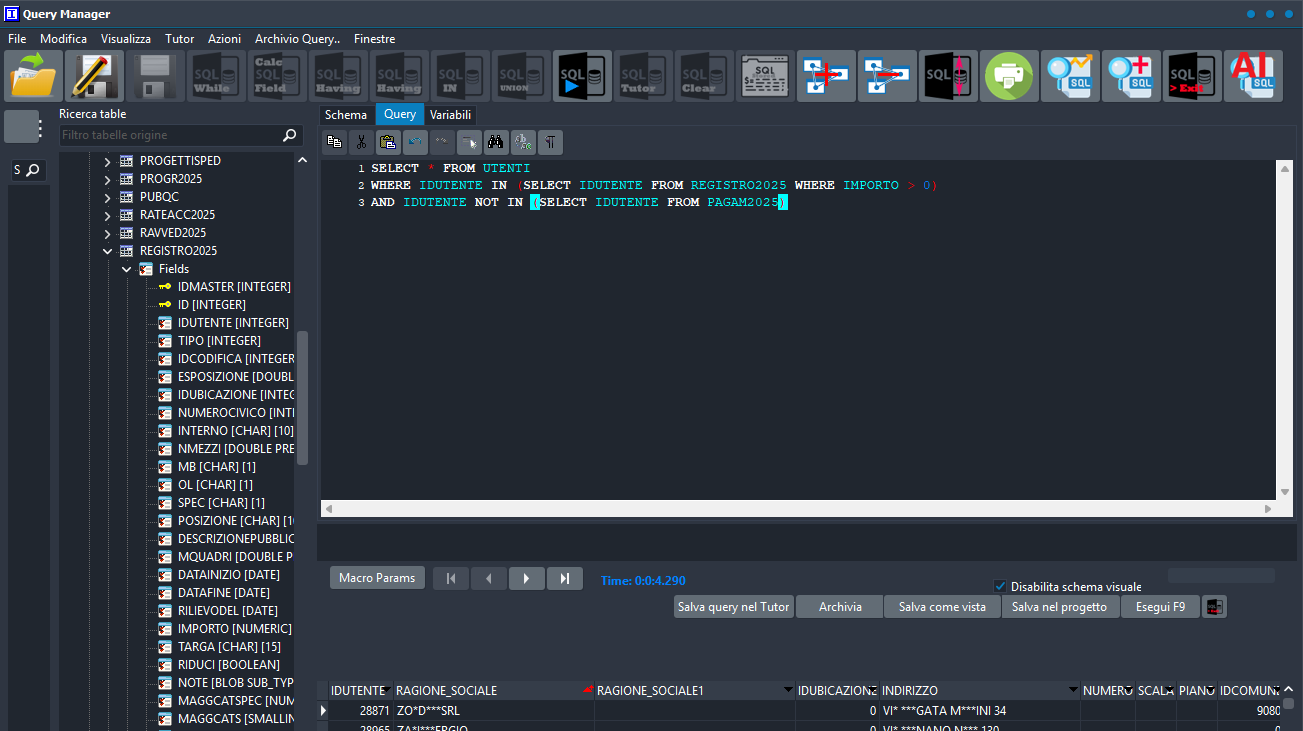Viewport: 1303px width, 731px height.
Task: Open the Archivio Query menu
Action: tap(298, 39)
